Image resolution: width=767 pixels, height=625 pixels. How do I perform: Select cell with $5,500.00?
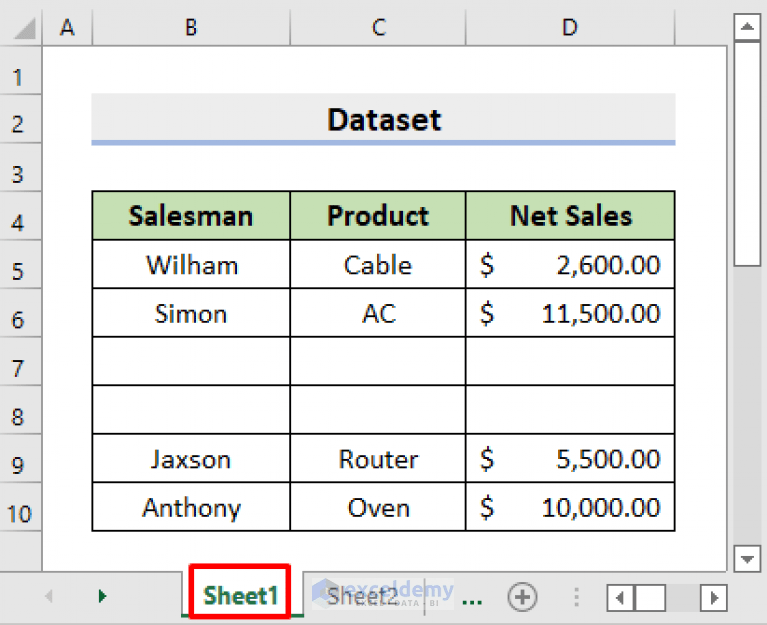pyautogui.click(x=570, y=459)
